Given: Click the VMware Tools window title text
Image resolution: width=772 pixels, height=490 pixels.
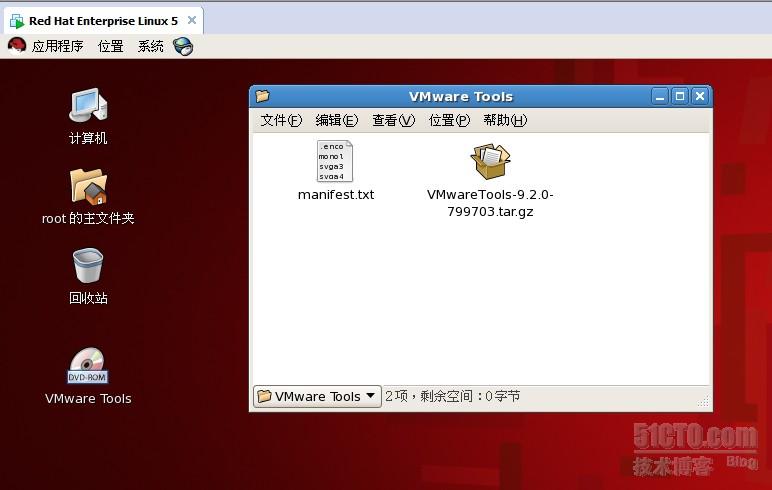Looking at the screenshot, I should coord(461,97).
